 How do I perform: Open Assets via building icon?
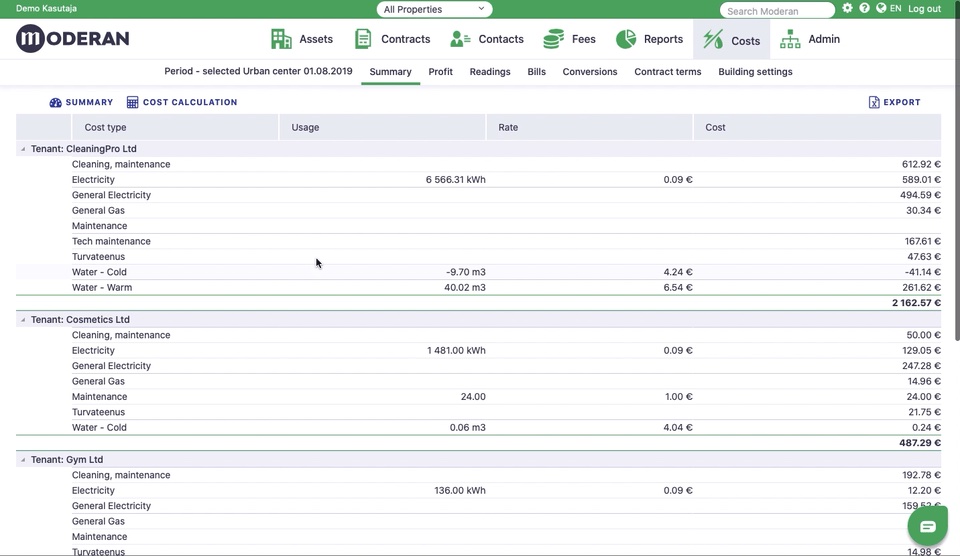click(281, 39)
